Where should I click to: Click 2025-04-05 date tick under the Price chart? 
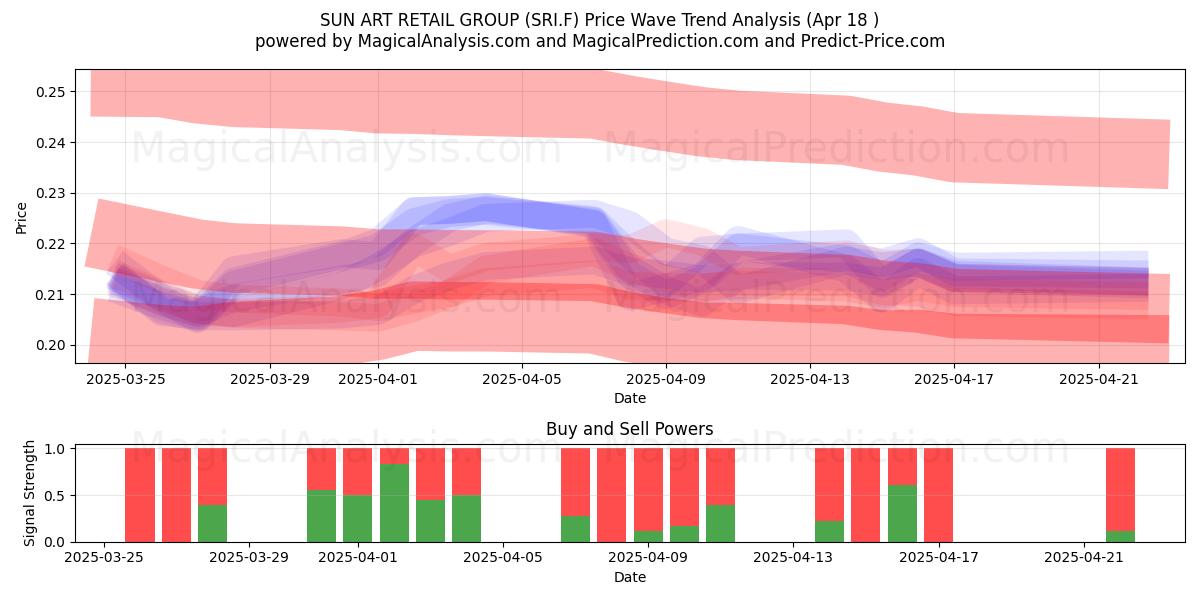point(522,379)
